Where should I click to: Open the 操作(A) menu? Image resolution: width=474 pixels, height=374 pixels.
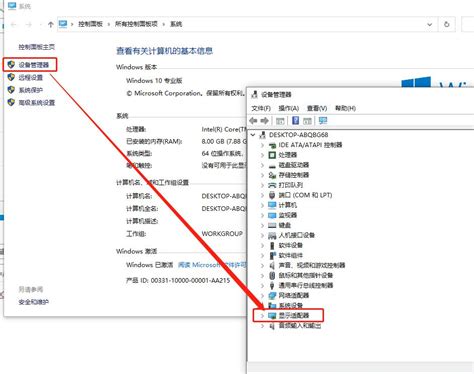(x=289, y=108)
